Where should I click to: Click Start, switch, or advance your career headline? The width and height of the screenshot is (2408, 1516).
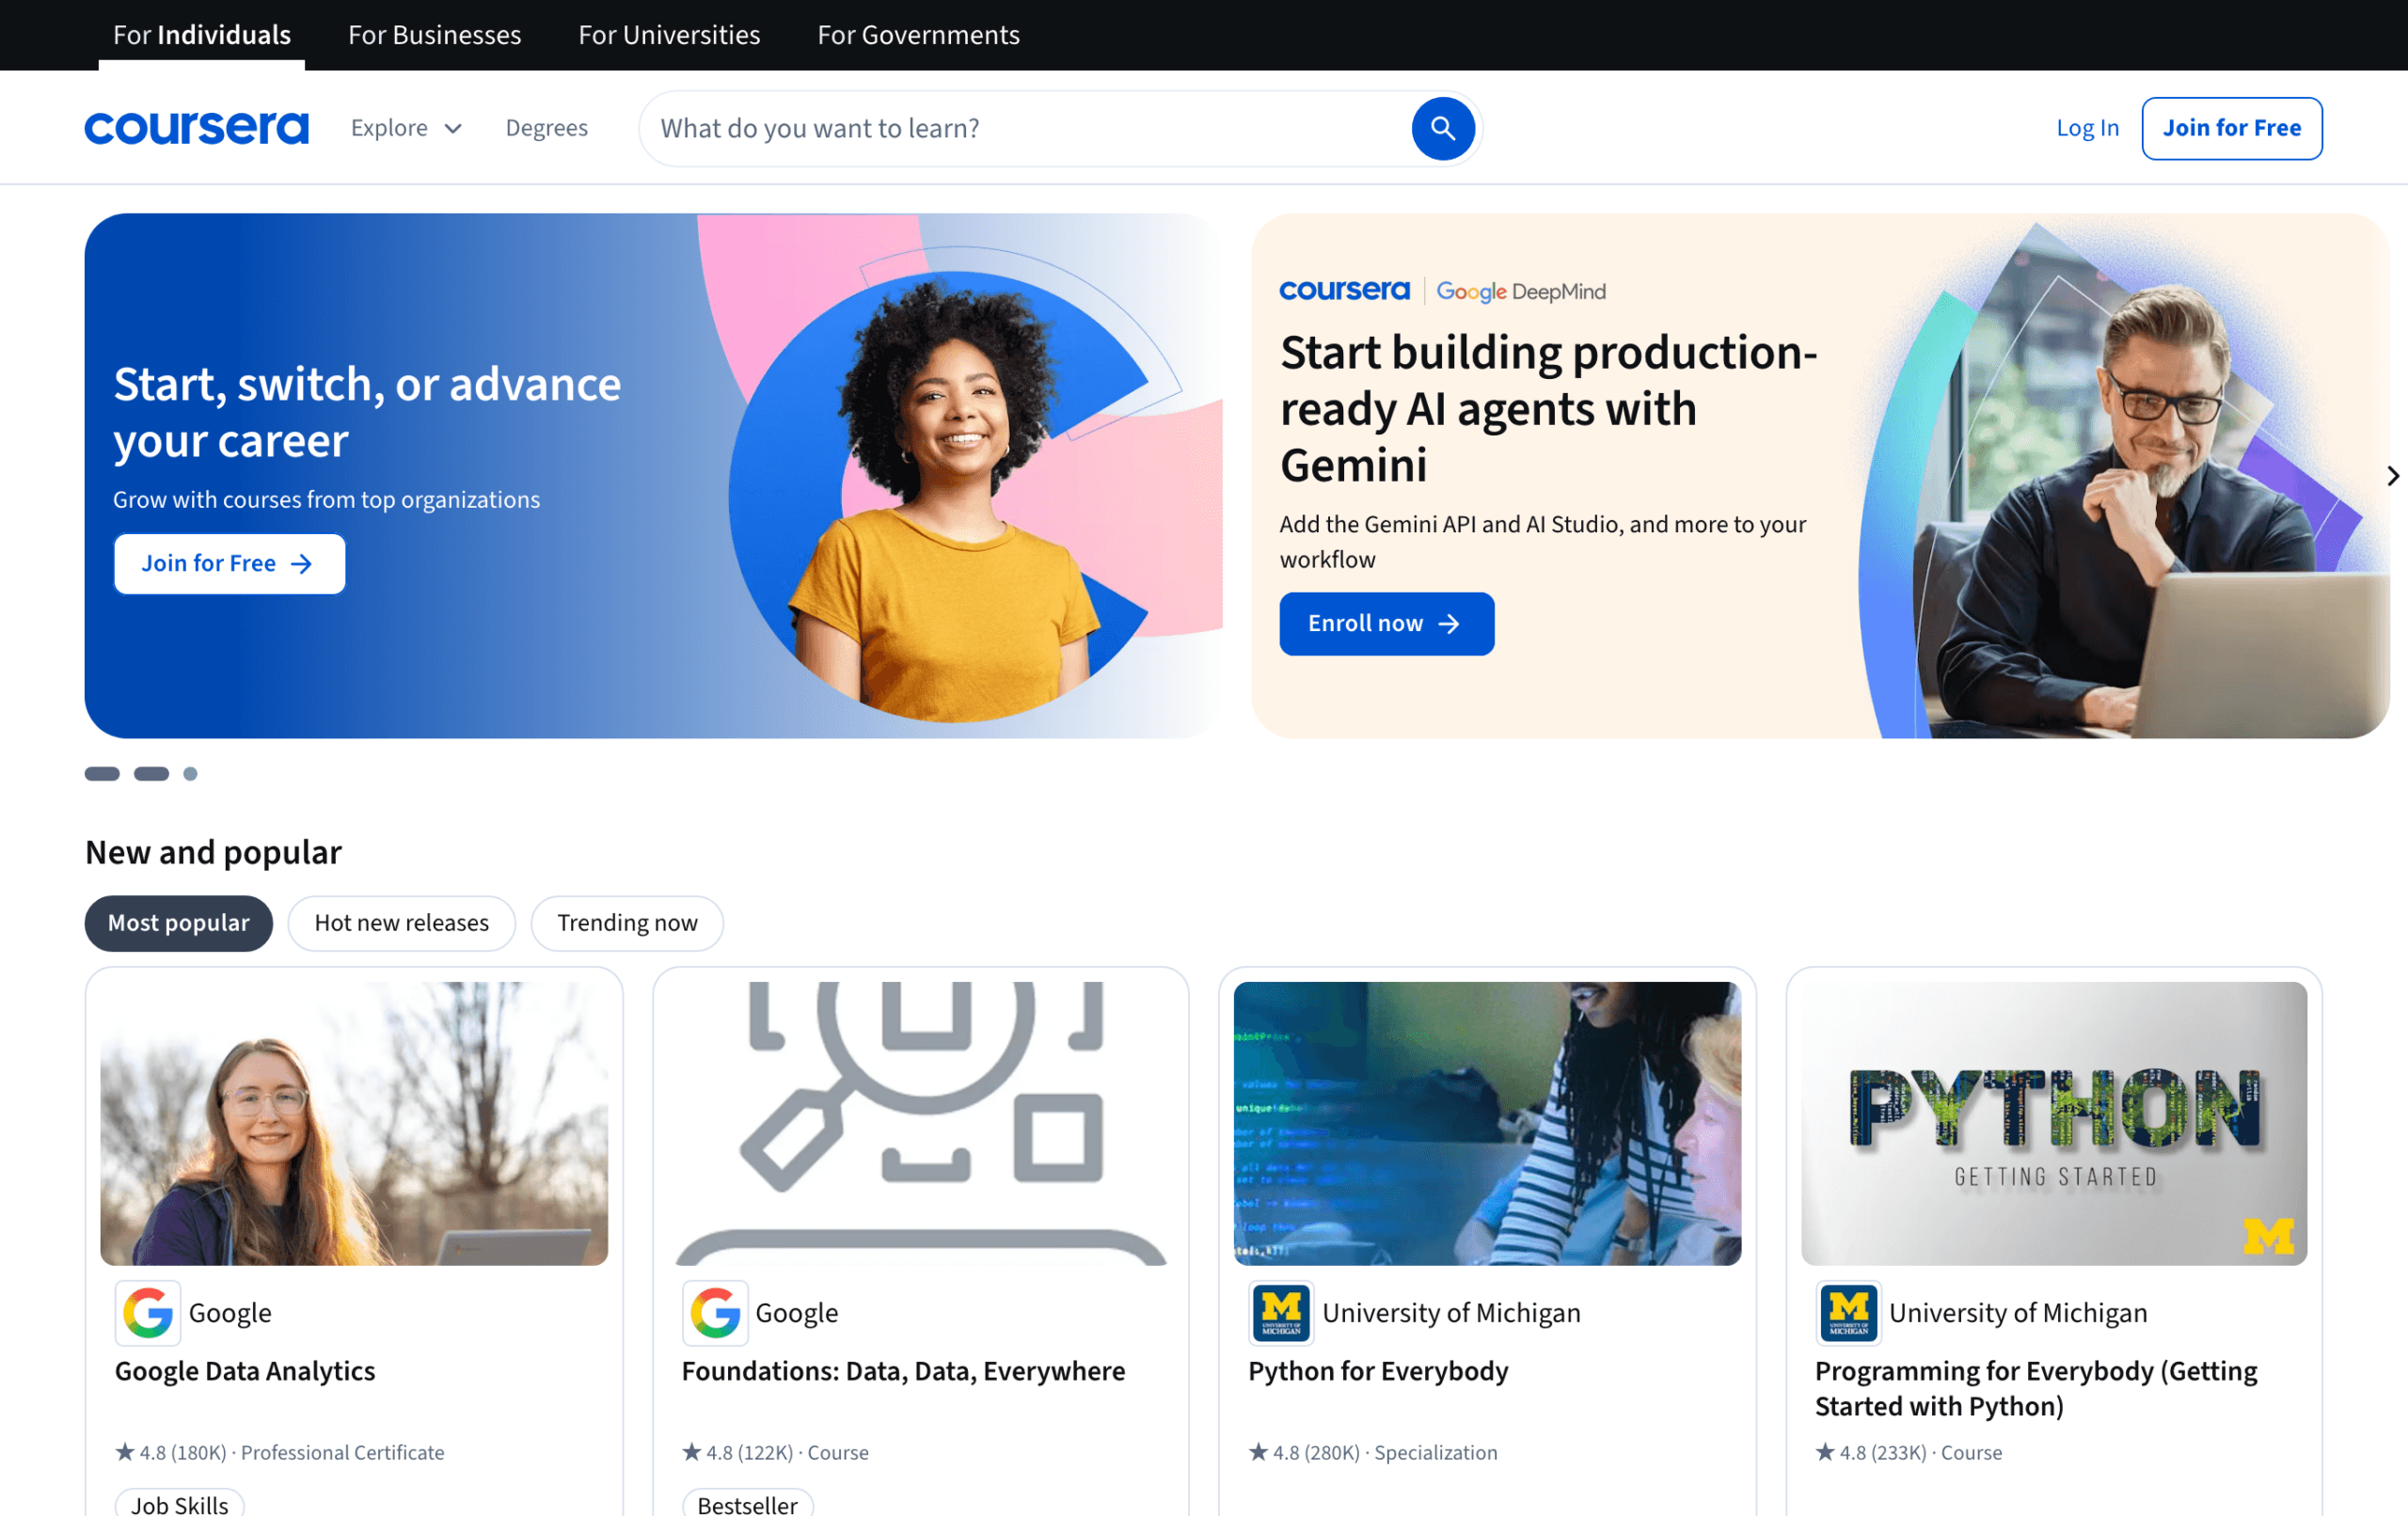pos(367,412)
